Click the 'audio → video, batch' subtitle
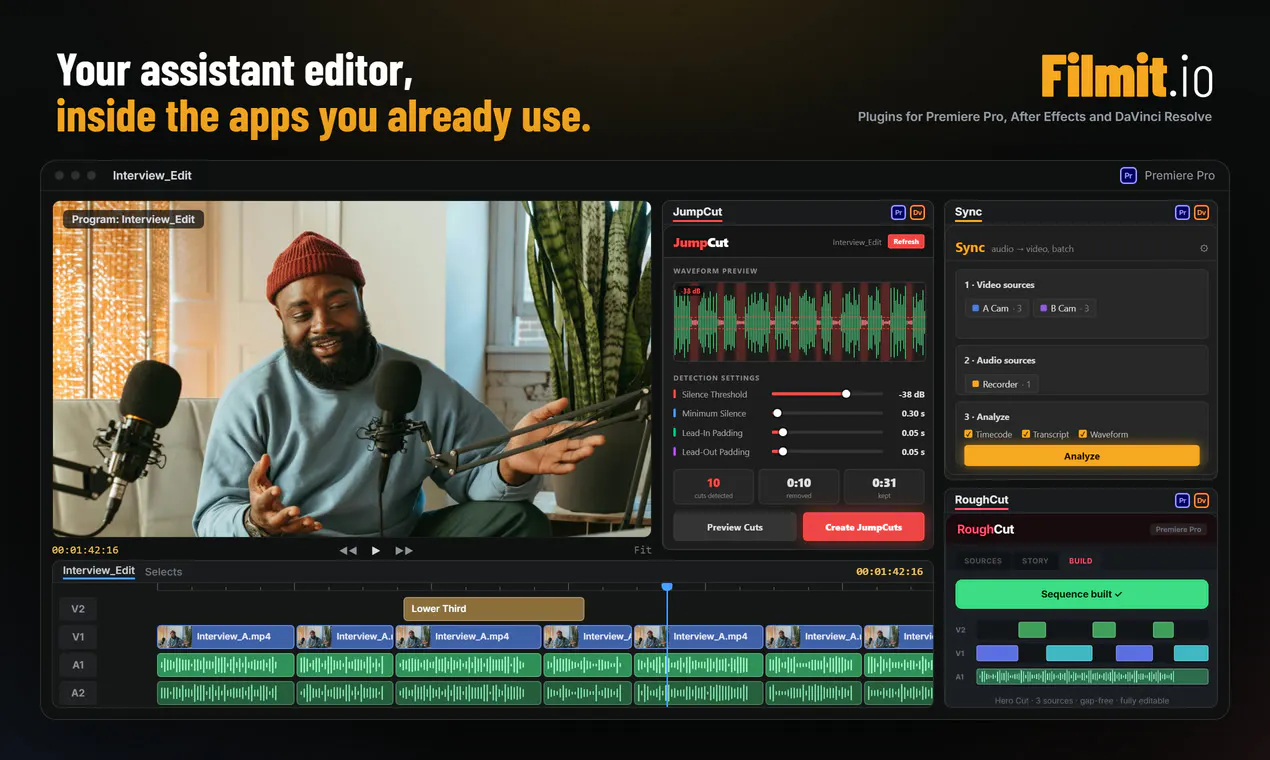Image resolution: width=1270 pixels, height=760 pixels. 1034,248
